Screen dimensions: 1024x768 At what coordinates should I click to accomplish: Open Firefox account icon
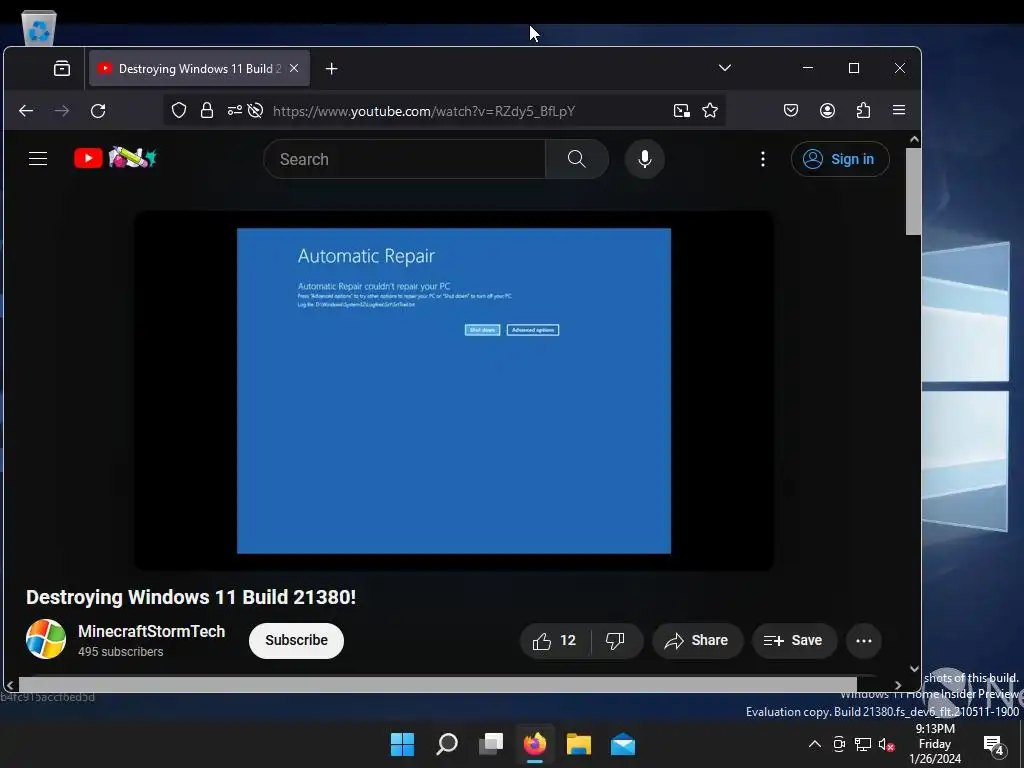[827, 110]
